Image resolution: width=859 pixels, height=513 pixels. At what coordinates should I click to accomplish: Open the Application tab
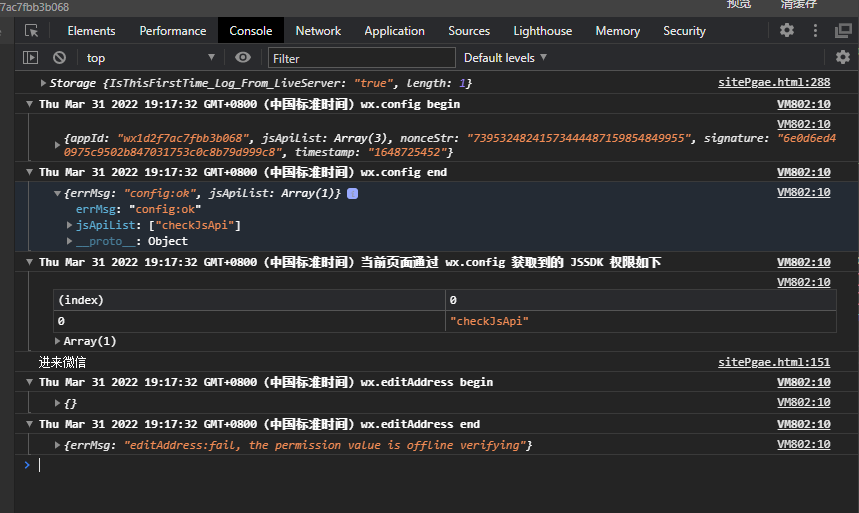click(394, 31)
